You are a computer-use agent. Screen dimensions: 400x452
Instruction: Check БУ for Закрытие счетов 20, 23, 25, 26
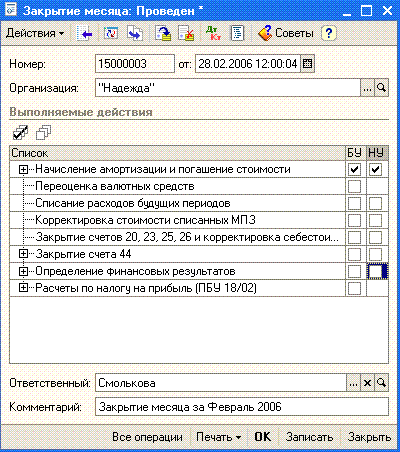click(354, 237)
